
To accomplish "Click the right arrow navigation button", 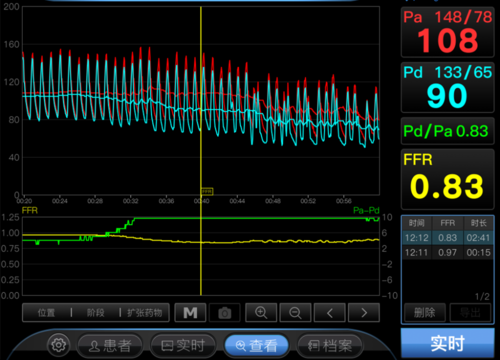I will point(364,313).
